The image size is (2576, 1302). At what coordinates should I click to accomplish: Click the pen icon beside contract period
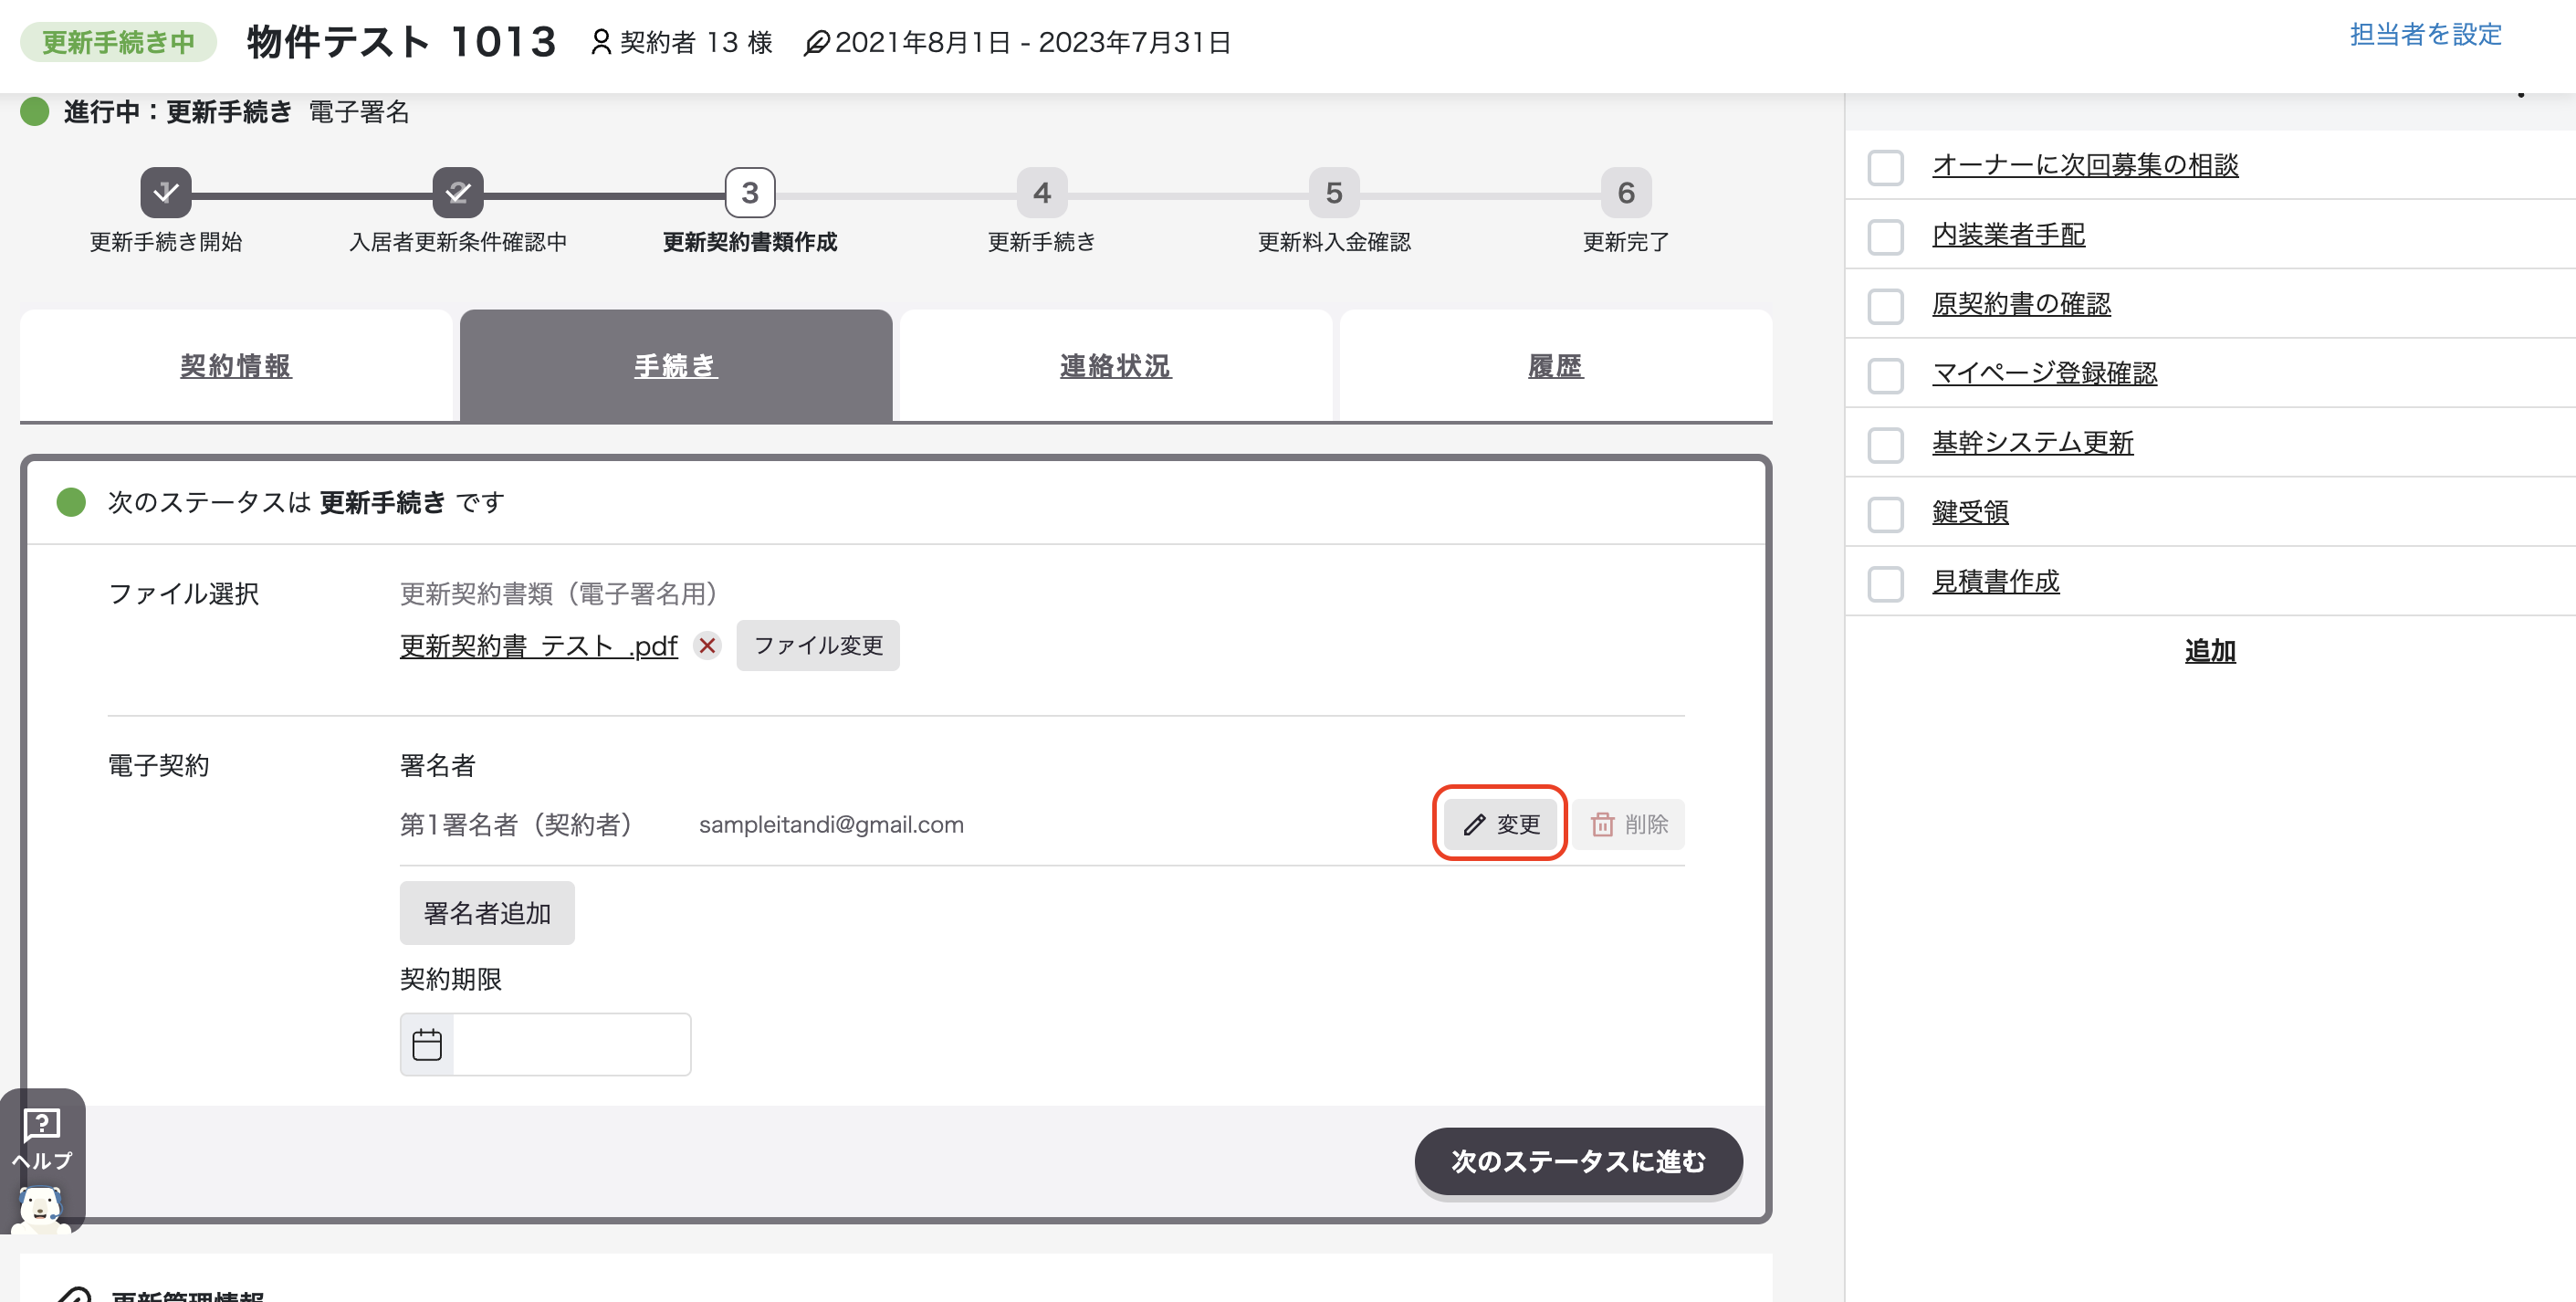(817, 43)
